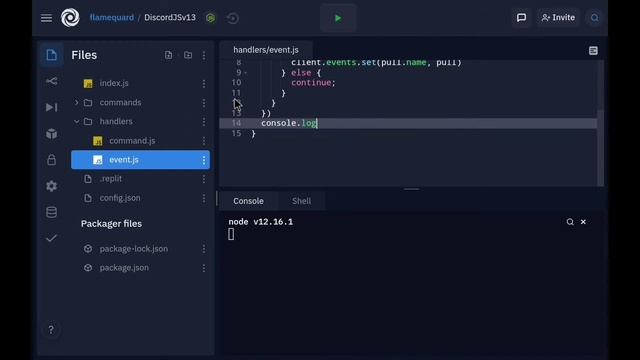Open options for command.js

pyautogui.click(x=204, y=141)
